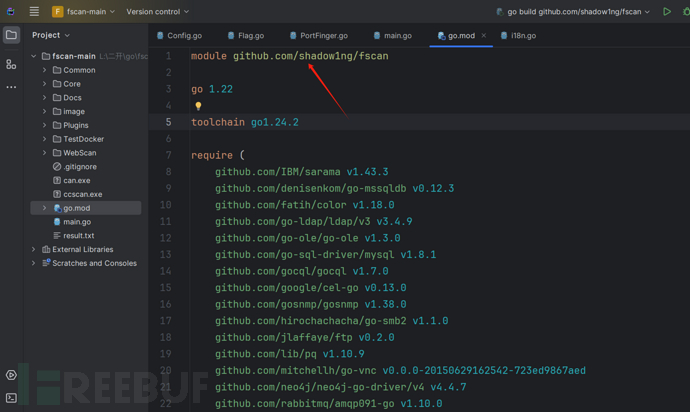The height and width of the screenshot is (412, 690).
Task: Expand the Plugins folder in tree
Action: [44, 126]
